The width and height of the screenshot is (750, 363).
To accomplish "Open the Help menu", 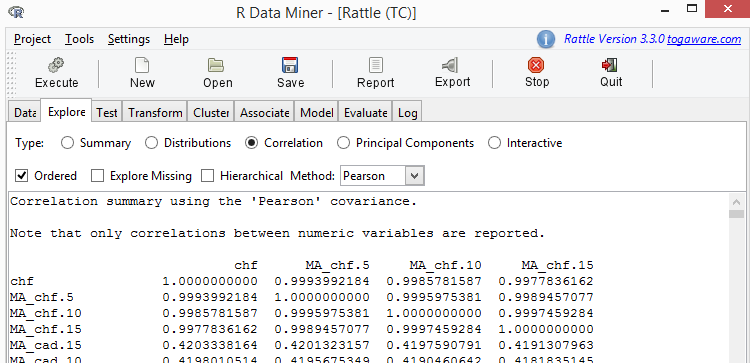I will click(x=176, y=39).
